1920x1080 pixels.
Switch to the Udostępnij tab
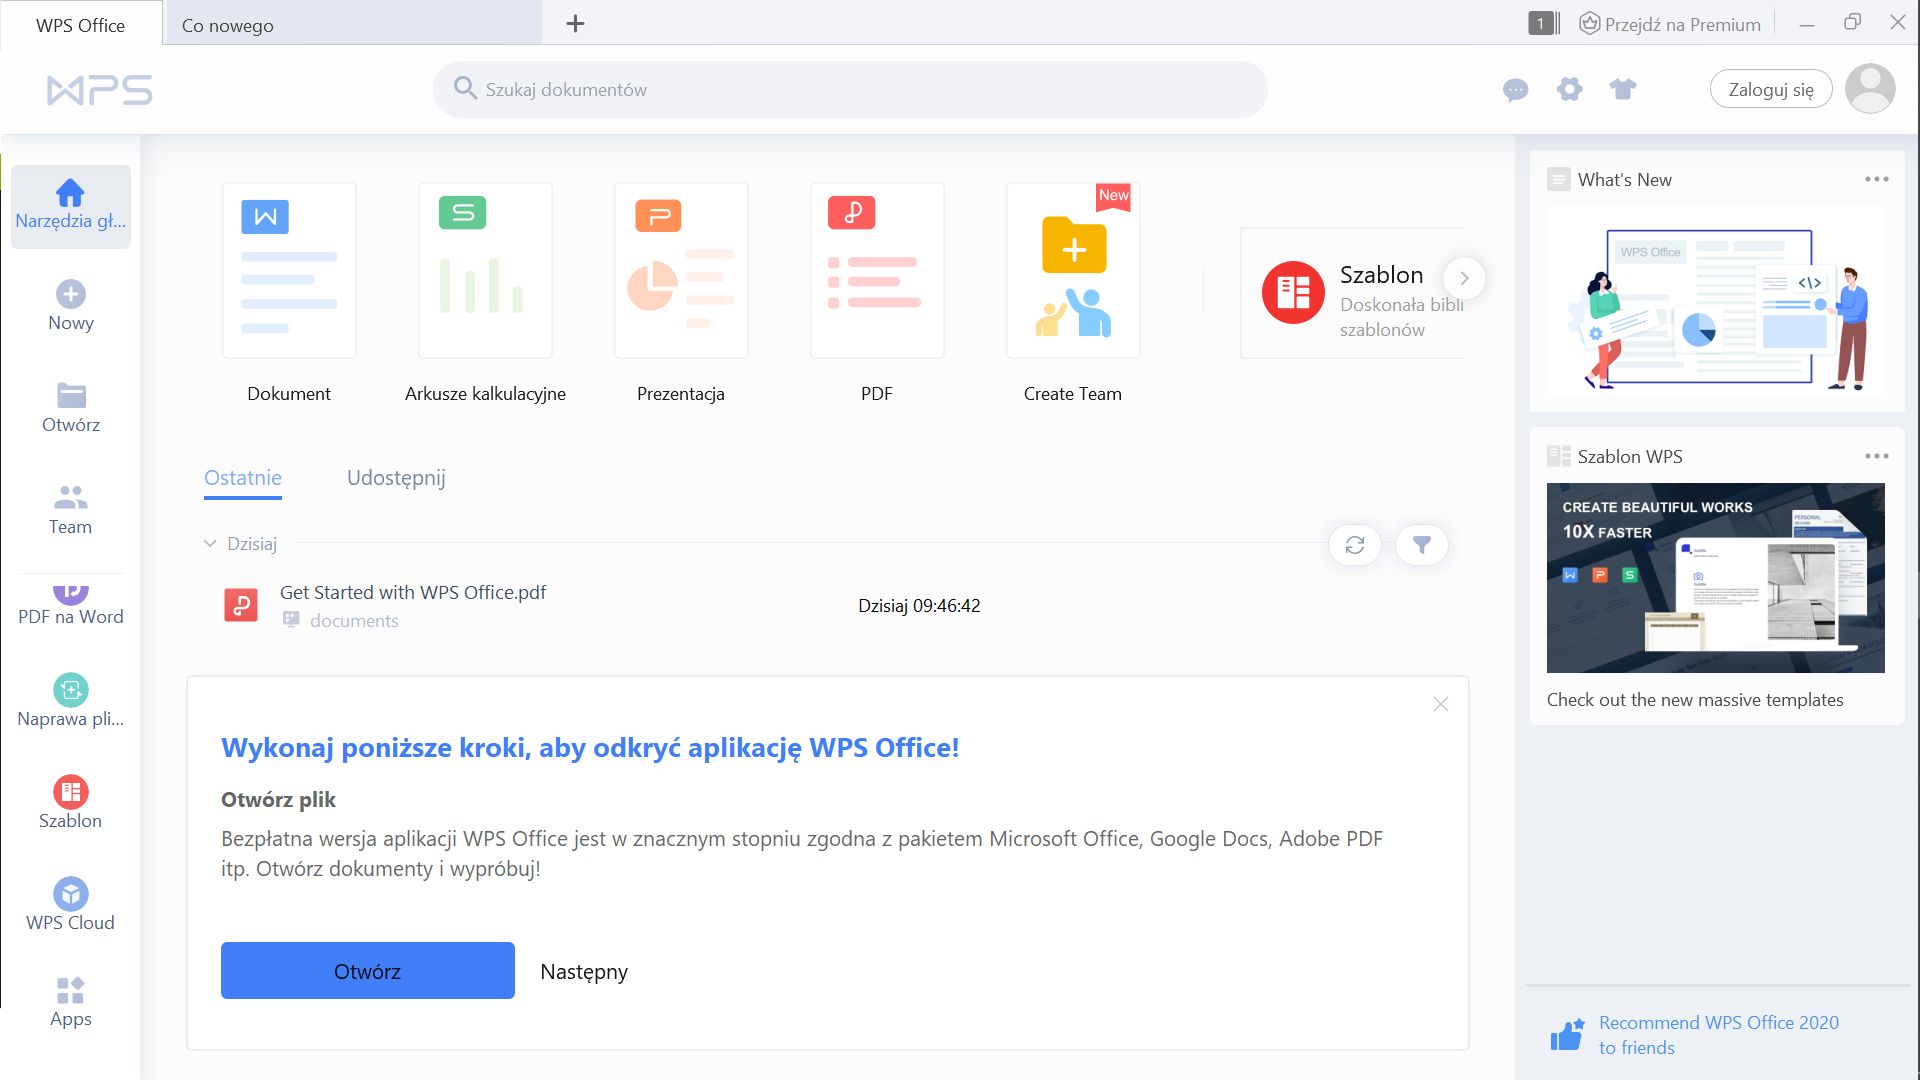(x=396, y=478)
